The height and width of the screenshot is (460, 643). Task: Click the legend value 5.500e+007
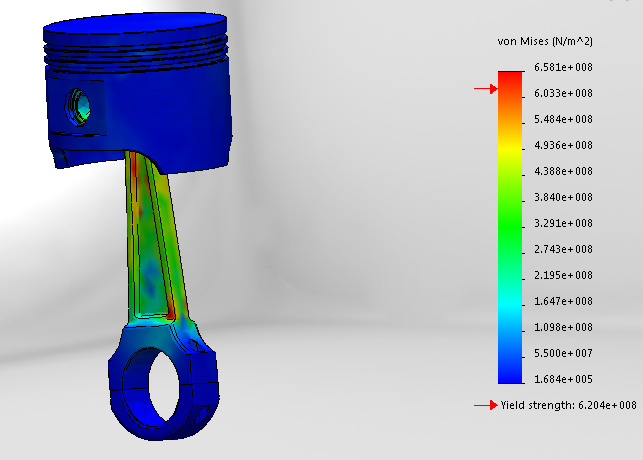tap(563, 353)
